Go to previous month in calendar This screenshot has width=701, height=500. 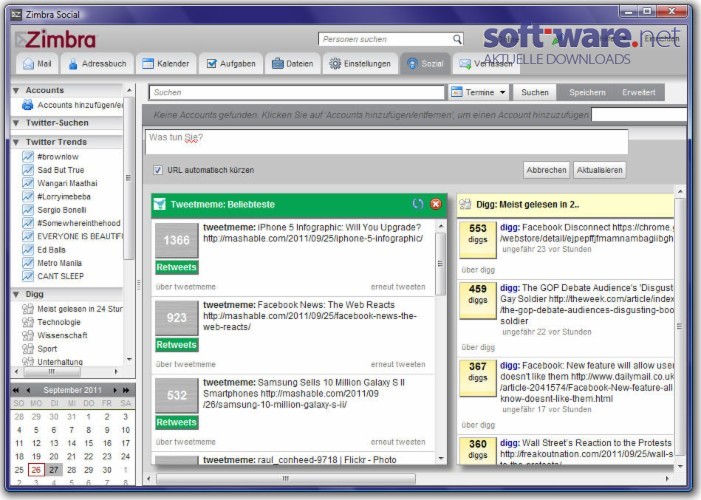[x=28, y=390]
